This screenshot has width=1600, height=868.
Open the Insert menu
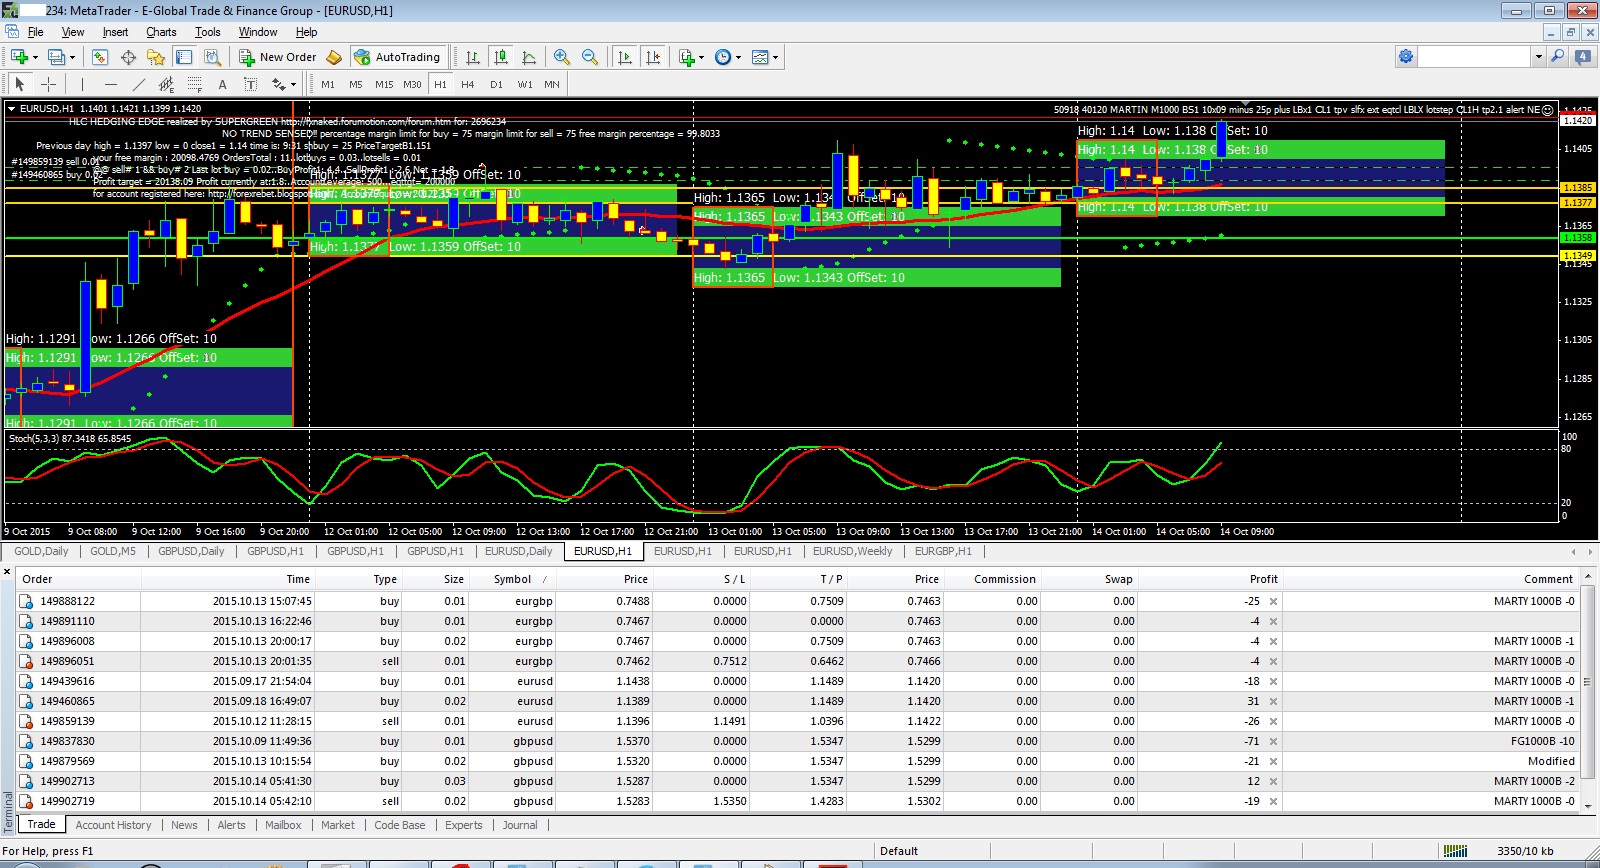point(115,32)
